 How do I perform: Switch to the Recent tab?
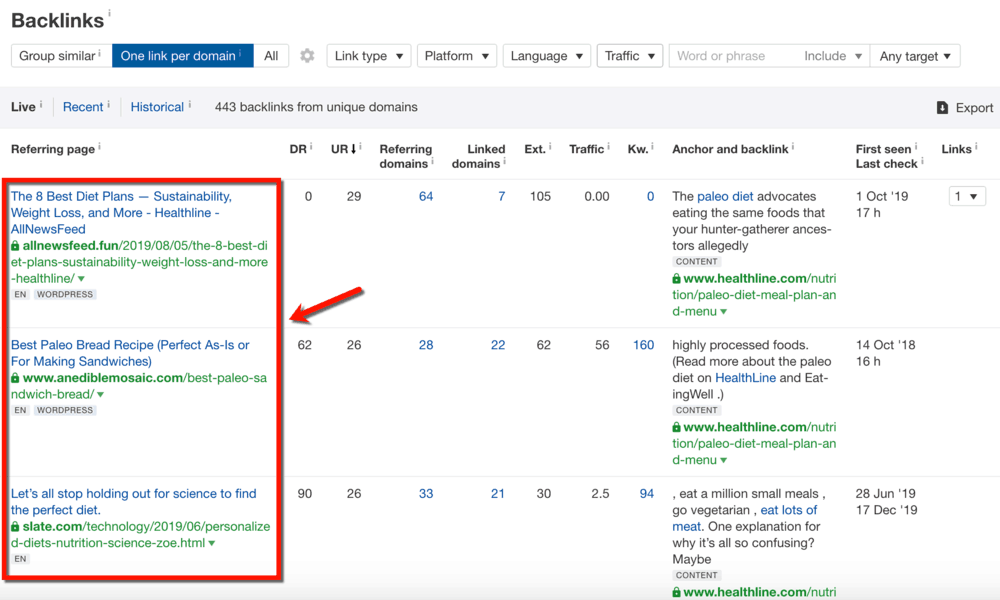[x=85, y=106]
